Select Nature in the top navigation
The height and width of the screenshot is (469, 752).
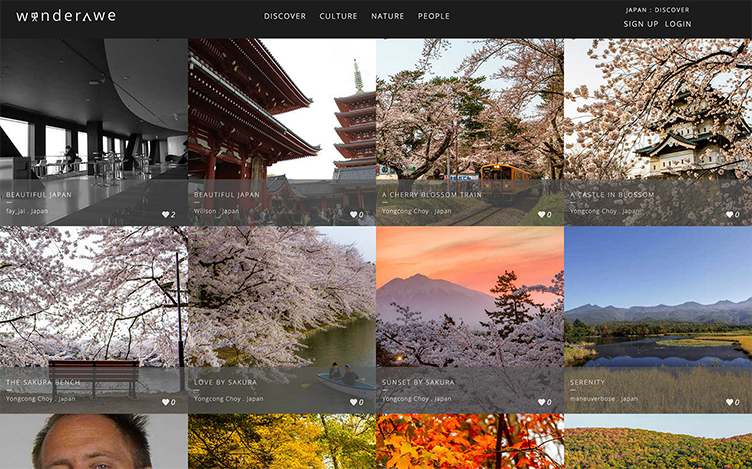tap(387, 16)
